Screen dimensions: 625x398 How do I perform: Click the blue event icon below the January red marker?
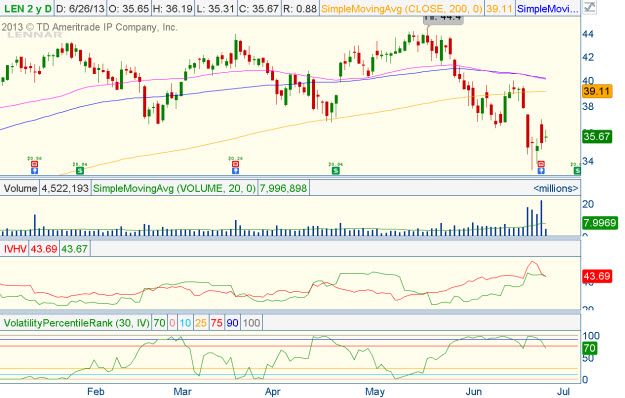pos(35,171)
